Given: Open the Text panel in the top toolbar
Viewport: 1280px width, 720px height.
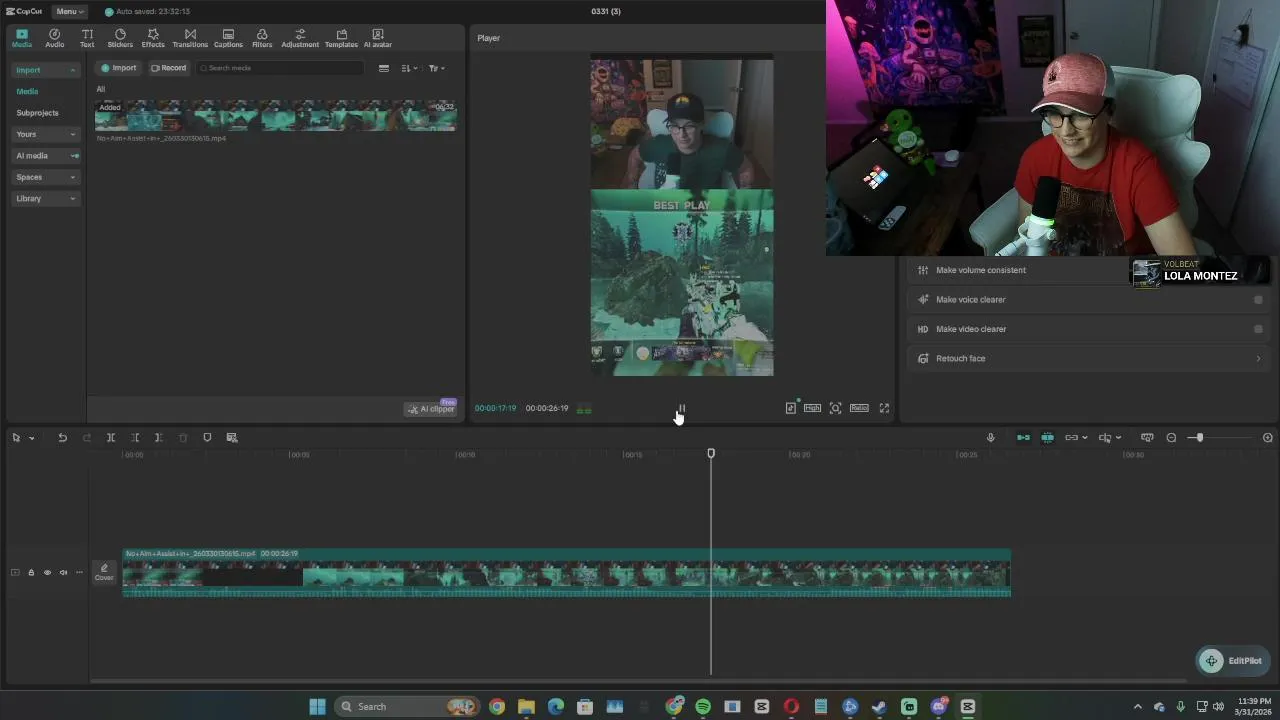Looking at the screenshot, I should tap(87, 38).
